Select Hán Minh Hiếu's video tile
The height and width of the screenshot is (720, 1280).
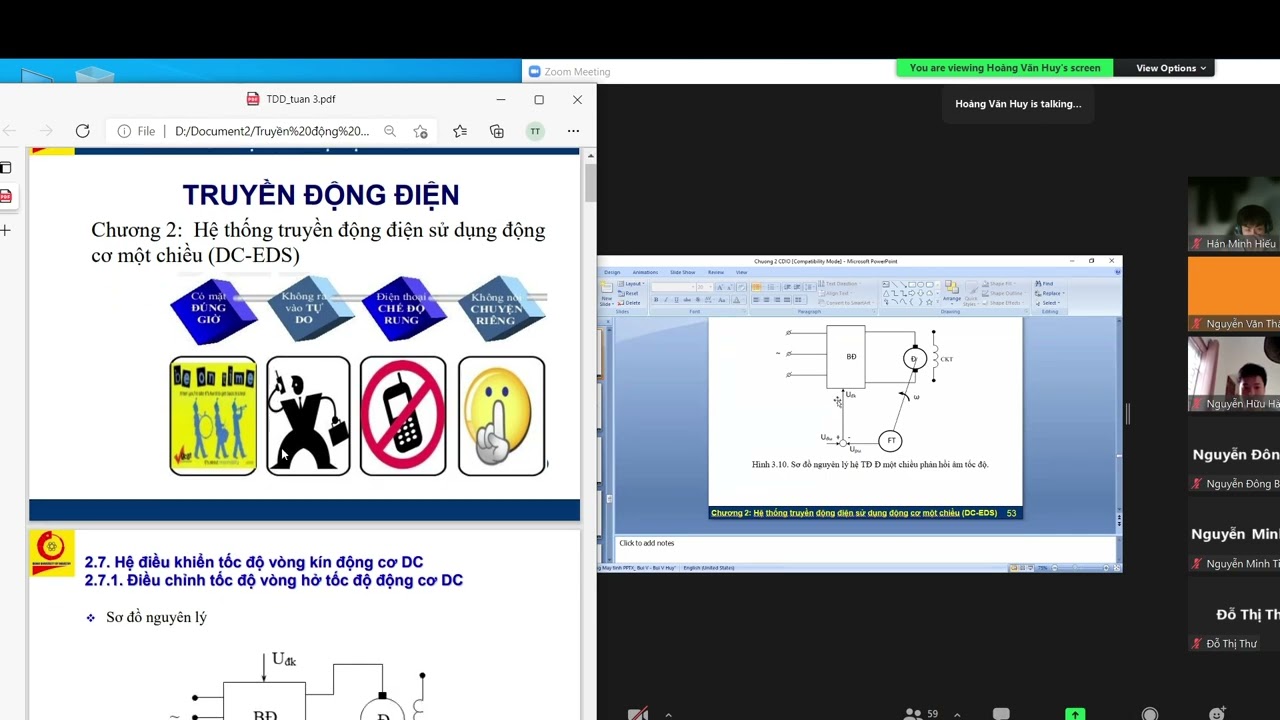[x=1234, y=214]
